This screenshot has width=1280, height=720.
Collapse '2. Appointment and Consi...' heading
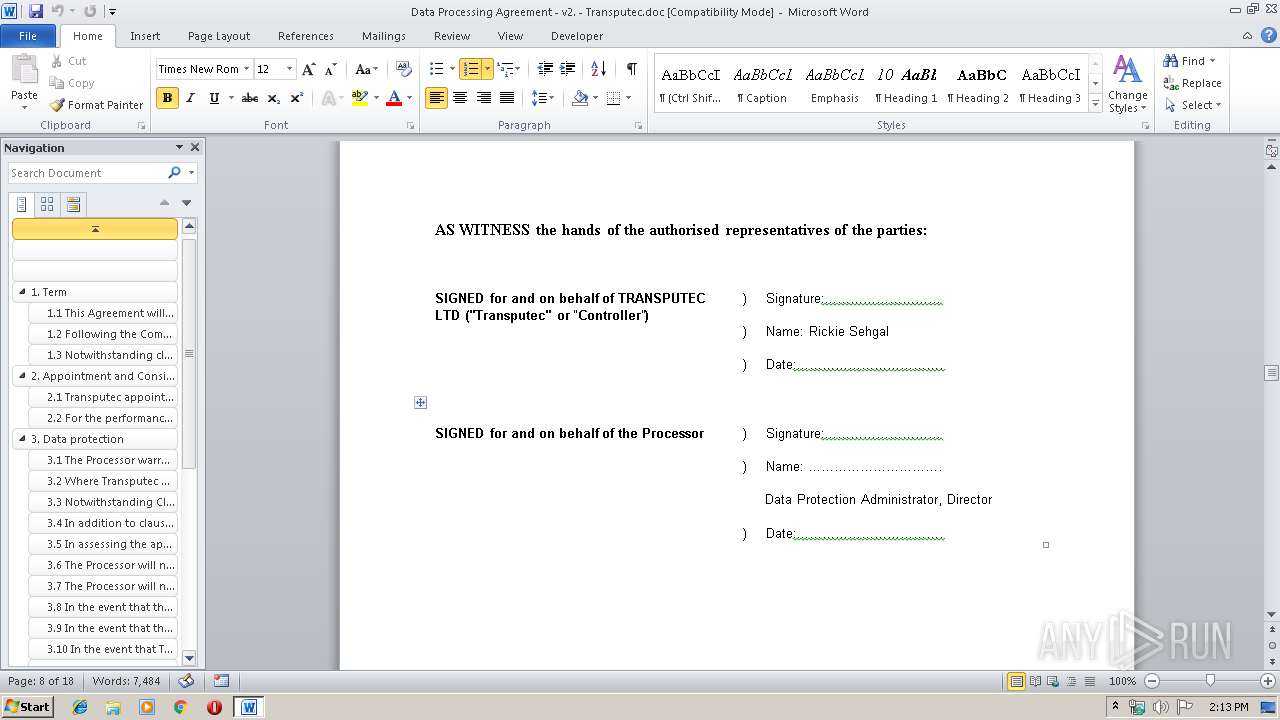coord(21,376)
